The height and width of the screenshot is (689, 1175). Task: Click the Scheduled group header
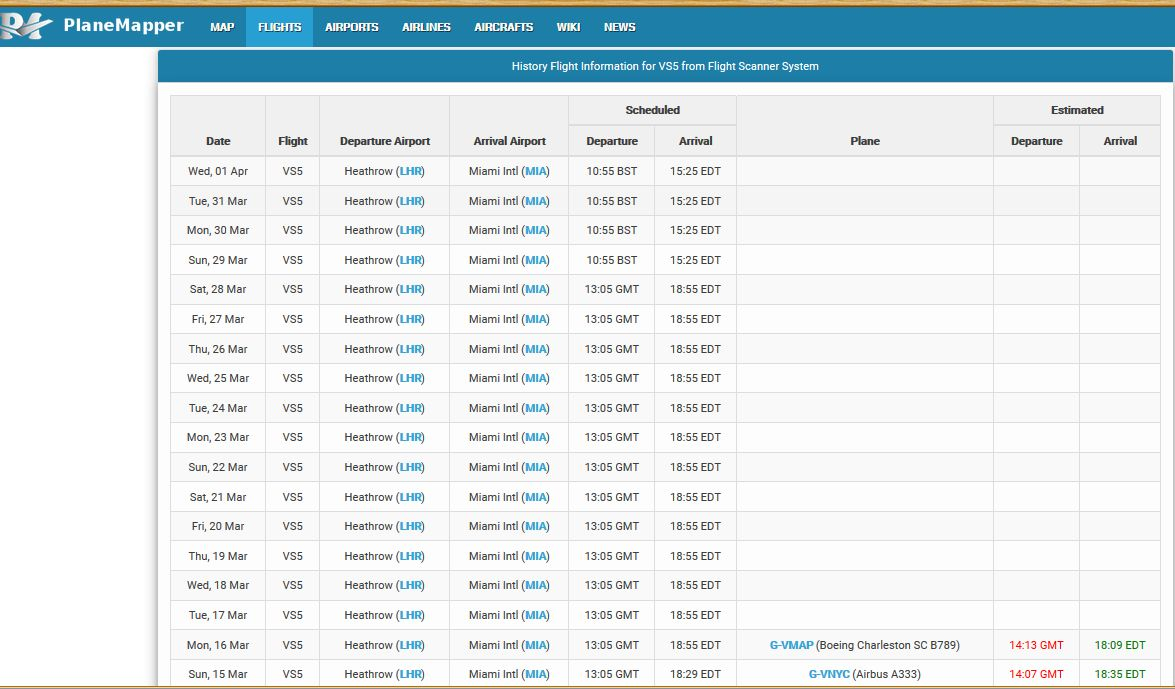tap(653, 110)
